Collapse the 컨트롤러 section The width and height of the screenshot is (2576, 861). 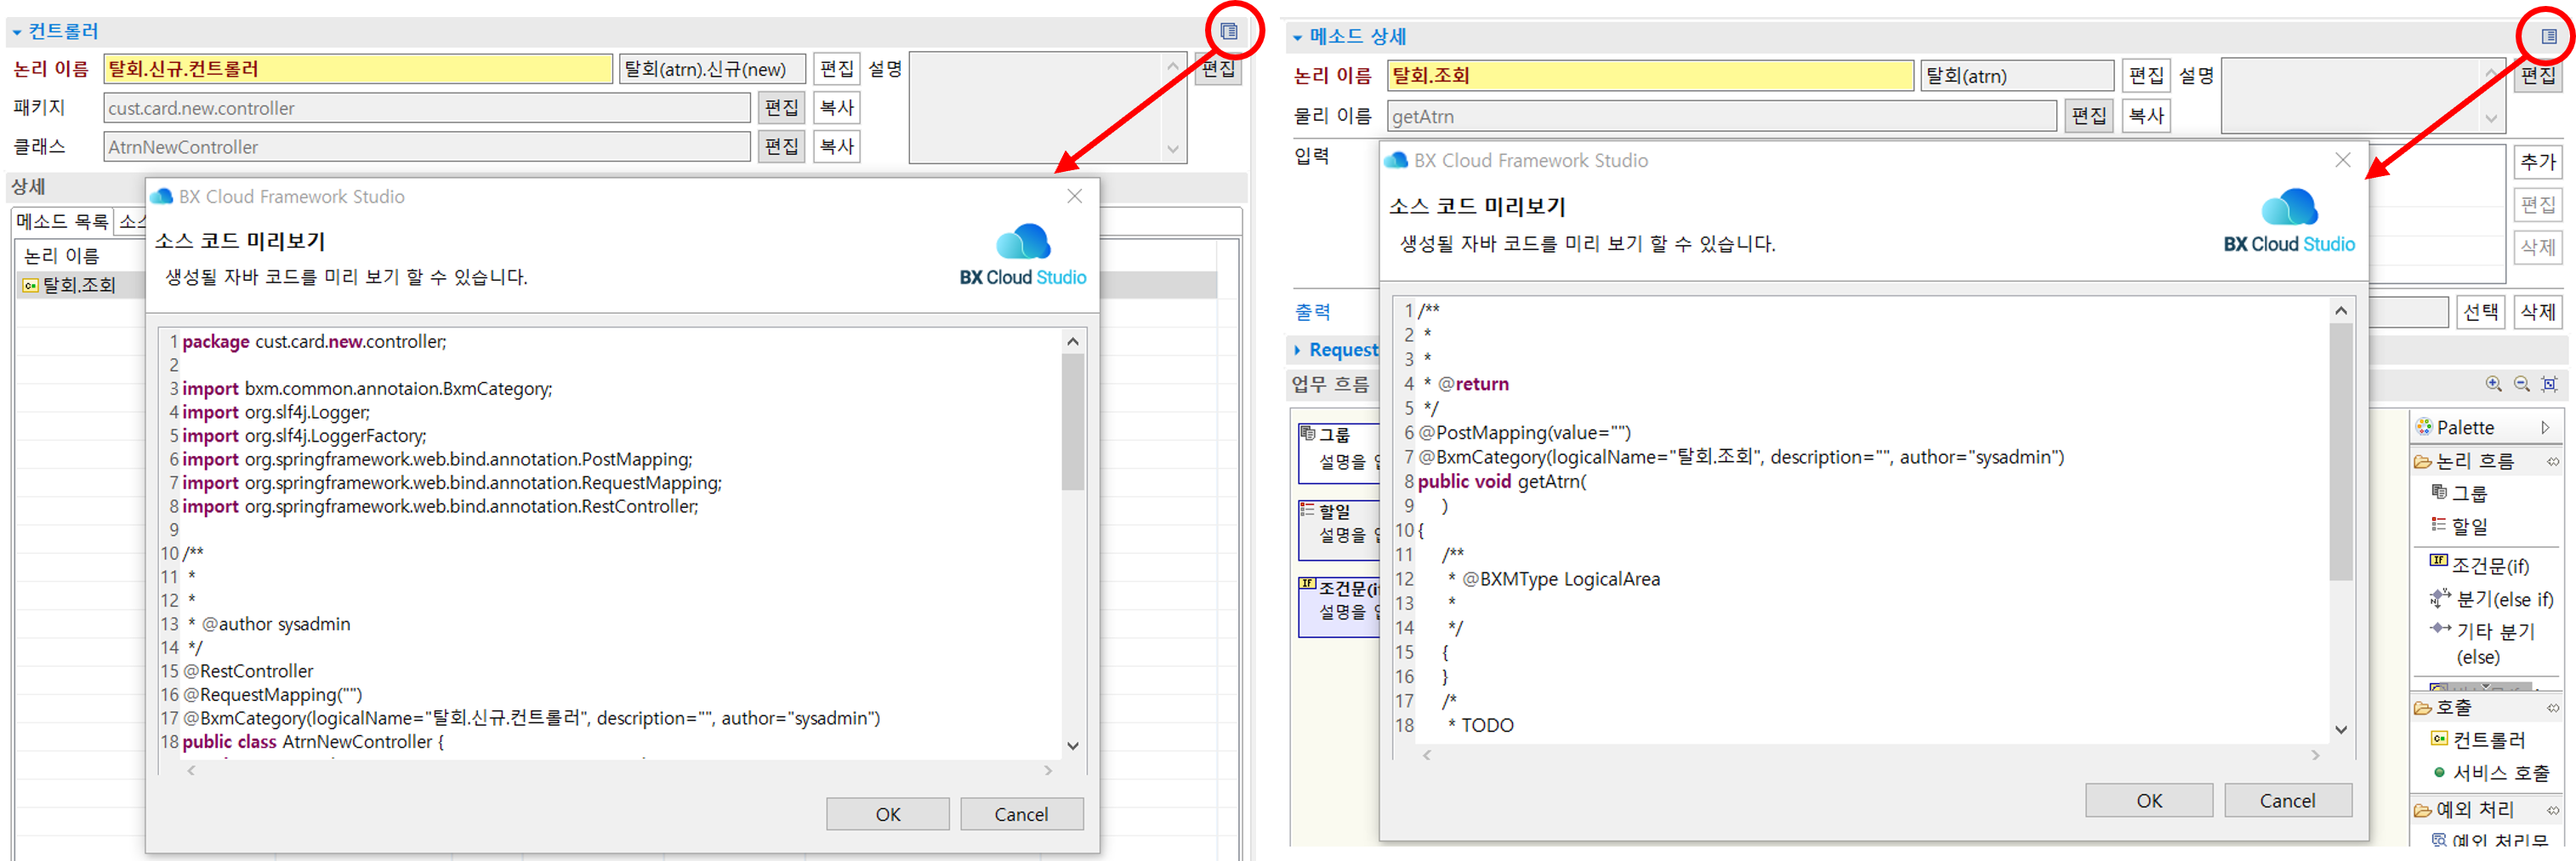coord(16,32)
